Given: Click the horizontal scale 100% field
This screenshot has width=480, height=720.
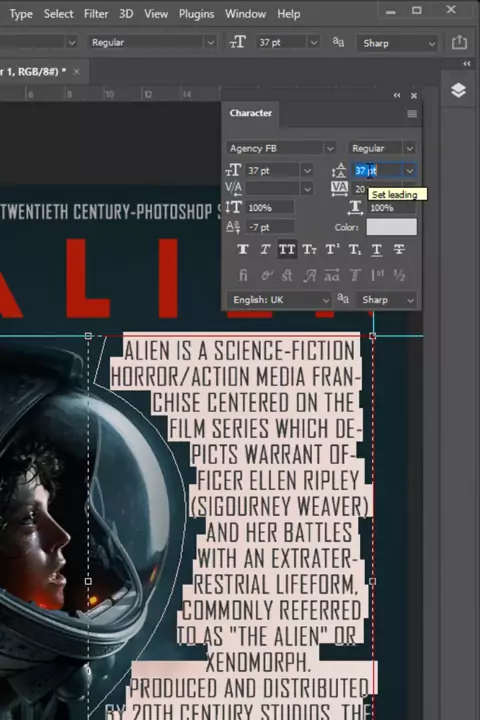Looking at the screenshot, I should point(392,208).
